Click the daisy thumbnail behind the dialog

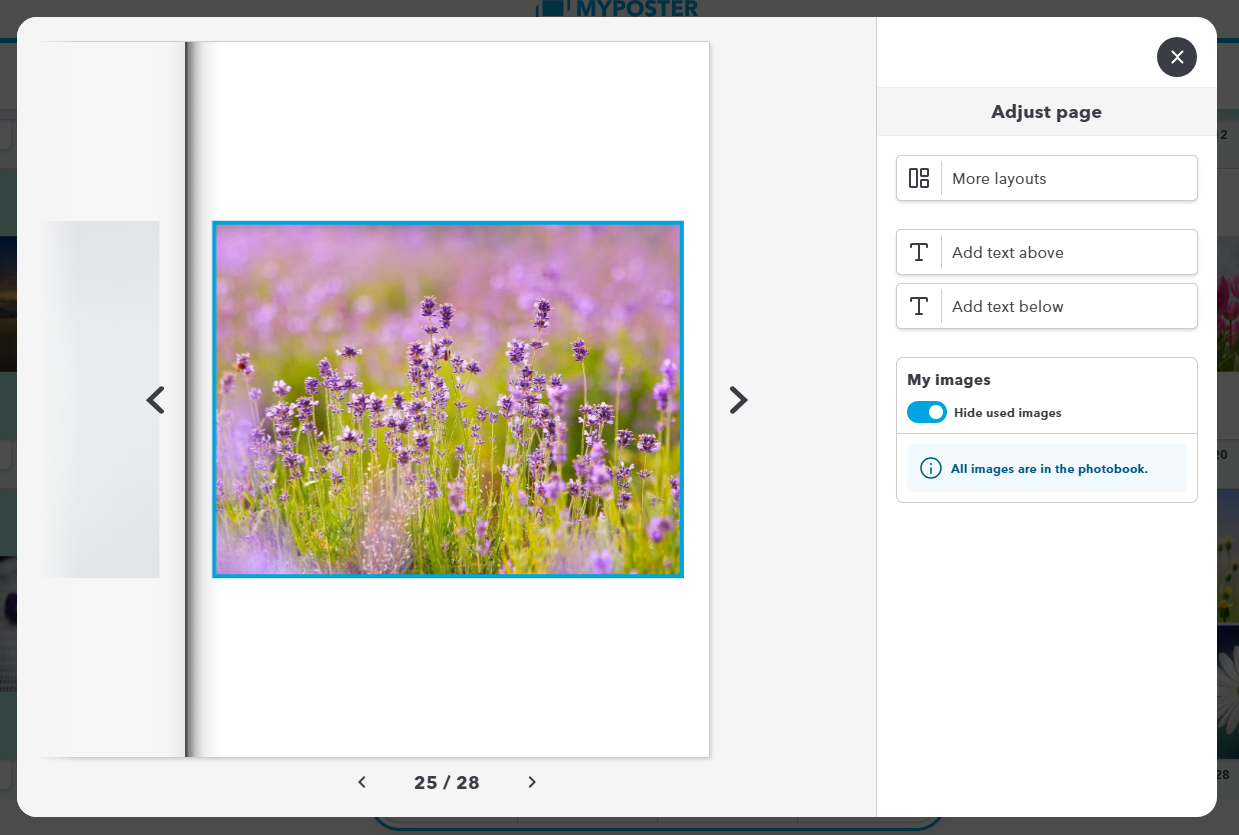(x=1228, y=690)
